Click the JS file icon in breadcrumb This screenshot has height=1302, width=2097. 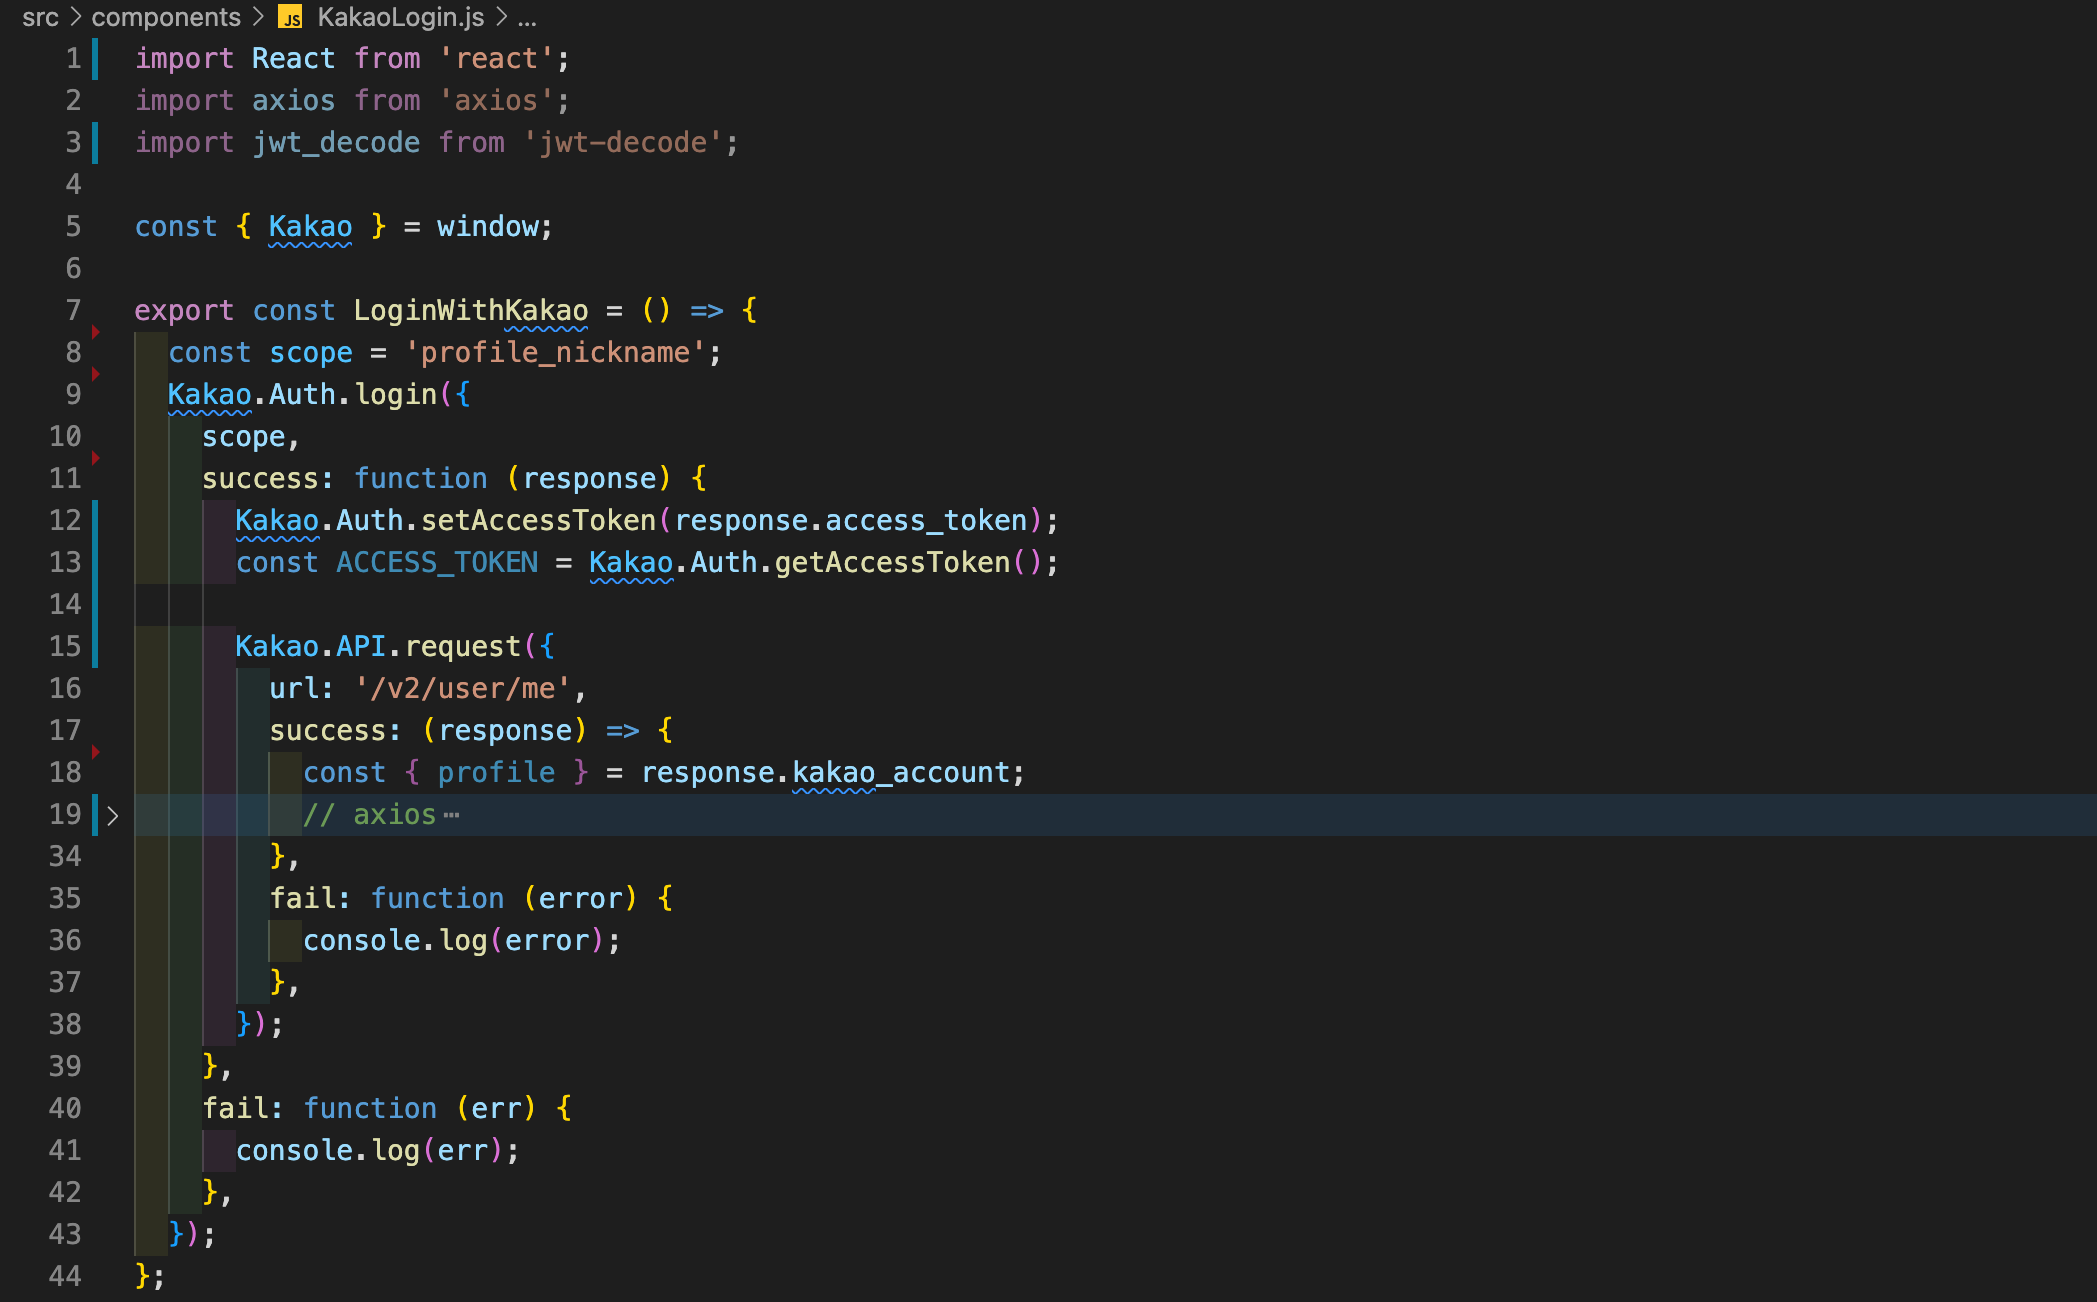tap(290, 18)
